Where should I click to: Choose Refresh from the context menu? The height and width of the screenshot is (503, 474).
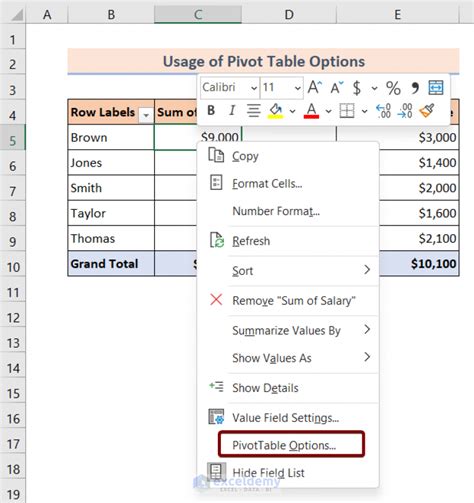pyautogui.click(x=288, y=241)
